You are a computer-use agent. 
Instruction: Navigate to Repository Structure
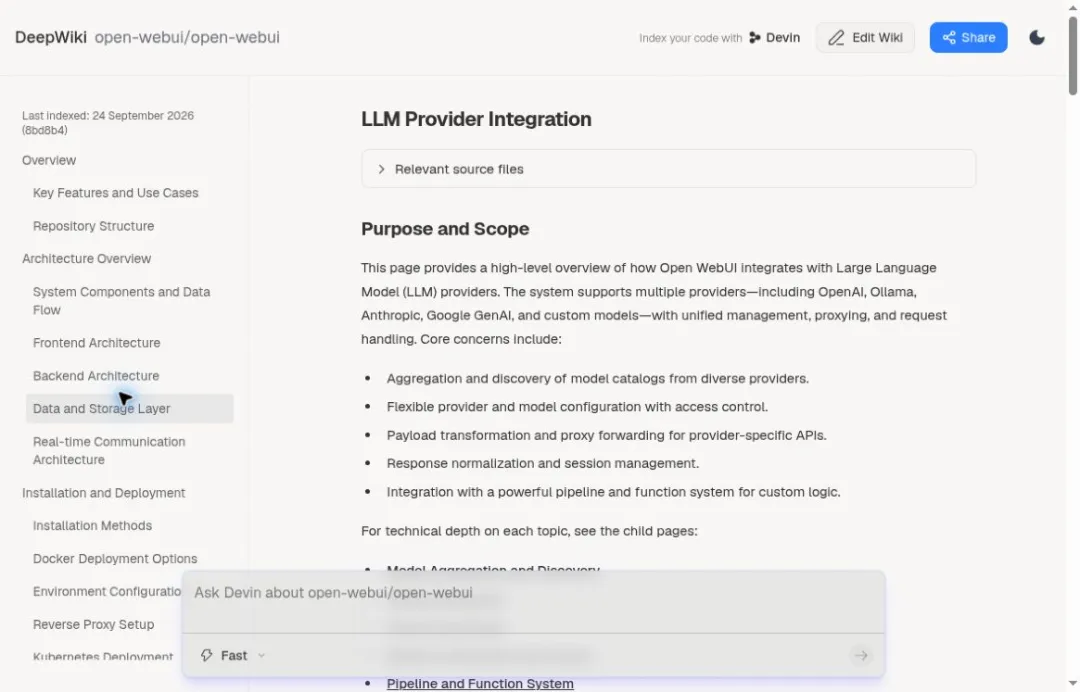[94, 226]
